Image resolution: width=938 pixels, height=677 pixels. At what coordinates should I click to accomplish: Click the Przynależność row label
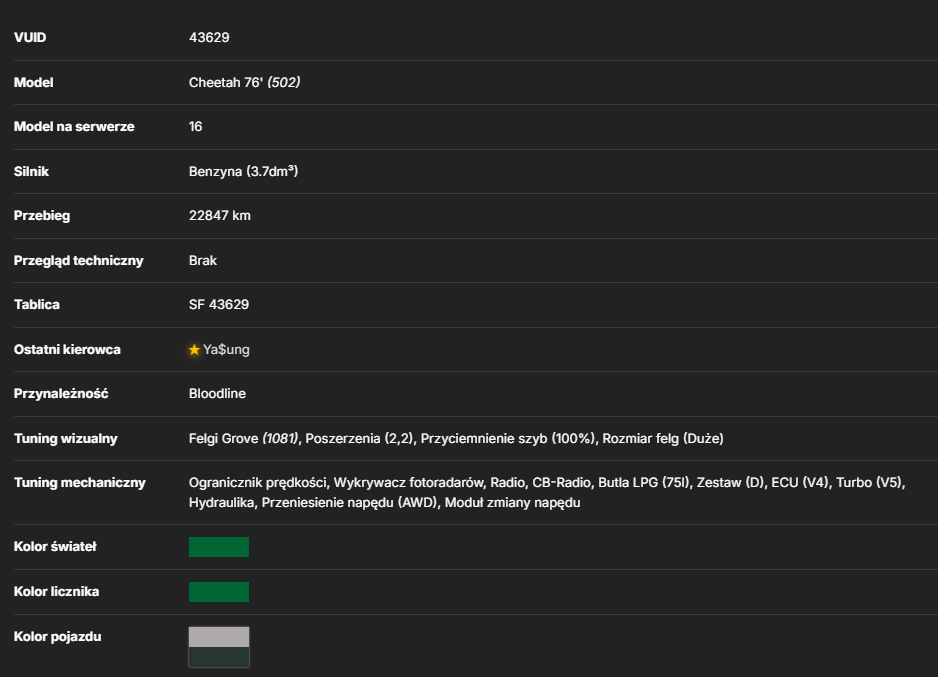click(x=61, y=394)
